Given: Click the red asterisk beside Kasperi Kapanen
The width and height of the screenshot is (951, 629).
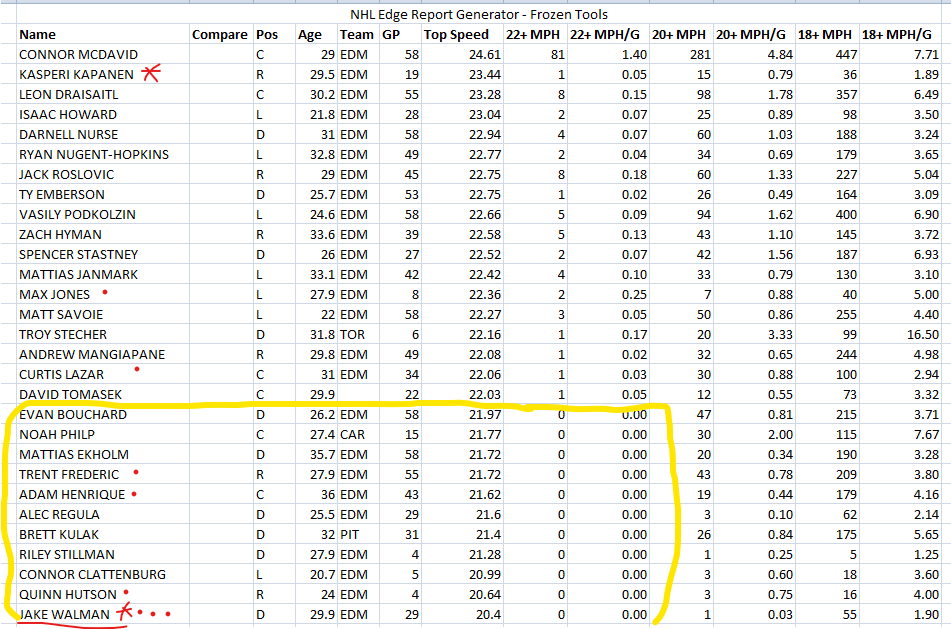Looking at the screenshot, I should [x=151, y=72].
